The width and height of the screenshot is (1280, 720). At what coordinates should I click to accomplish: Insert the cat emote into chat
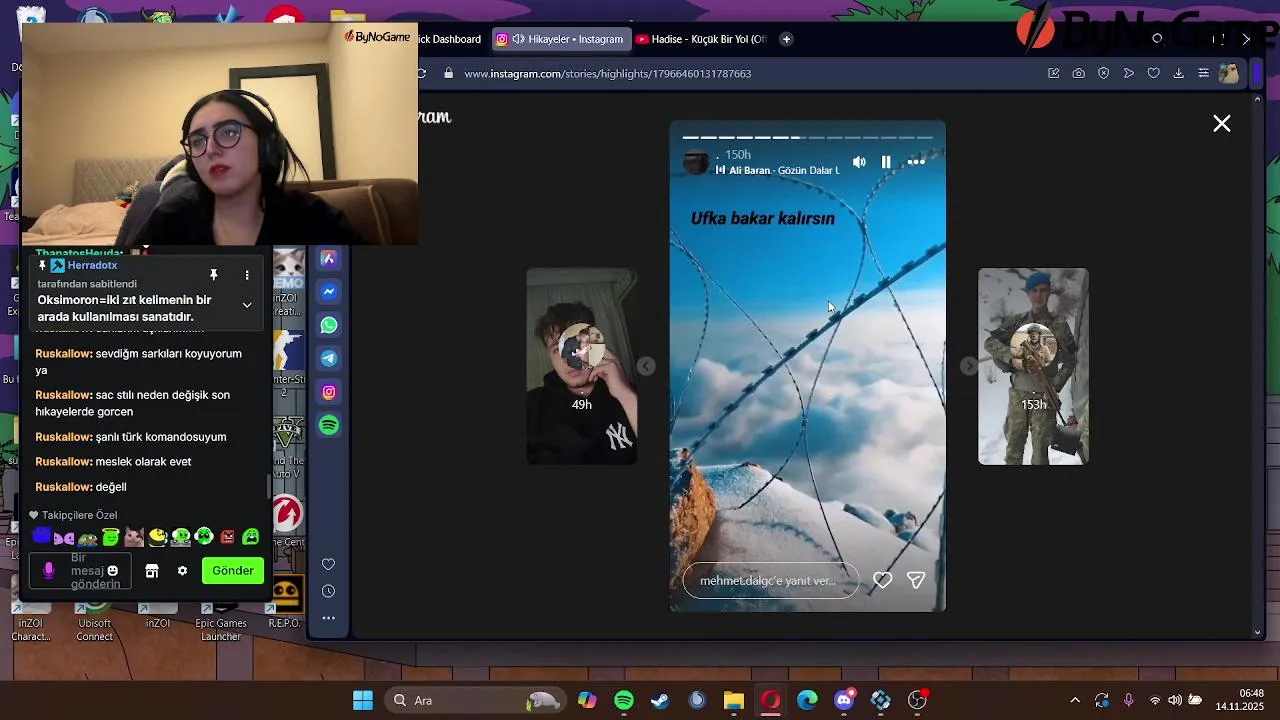[134, 537]
